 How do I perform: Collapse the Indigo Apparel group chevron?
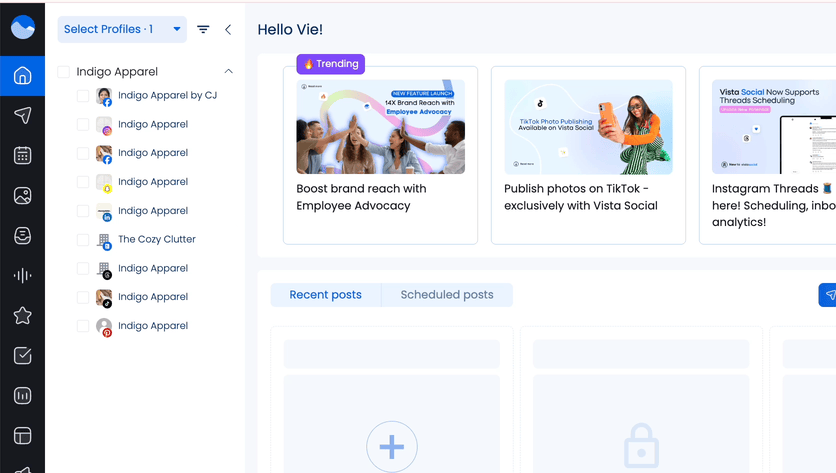229,71
